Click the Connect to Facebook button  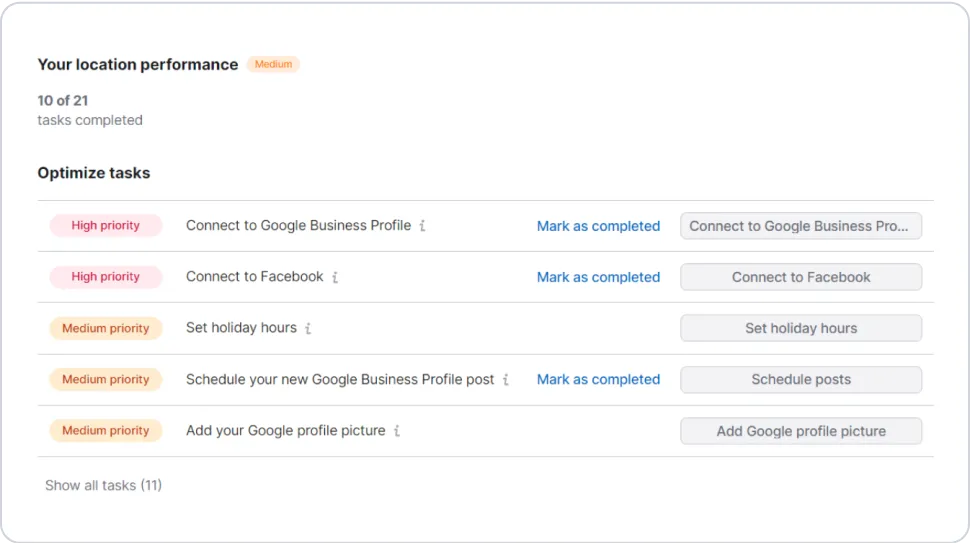[801, 277]
